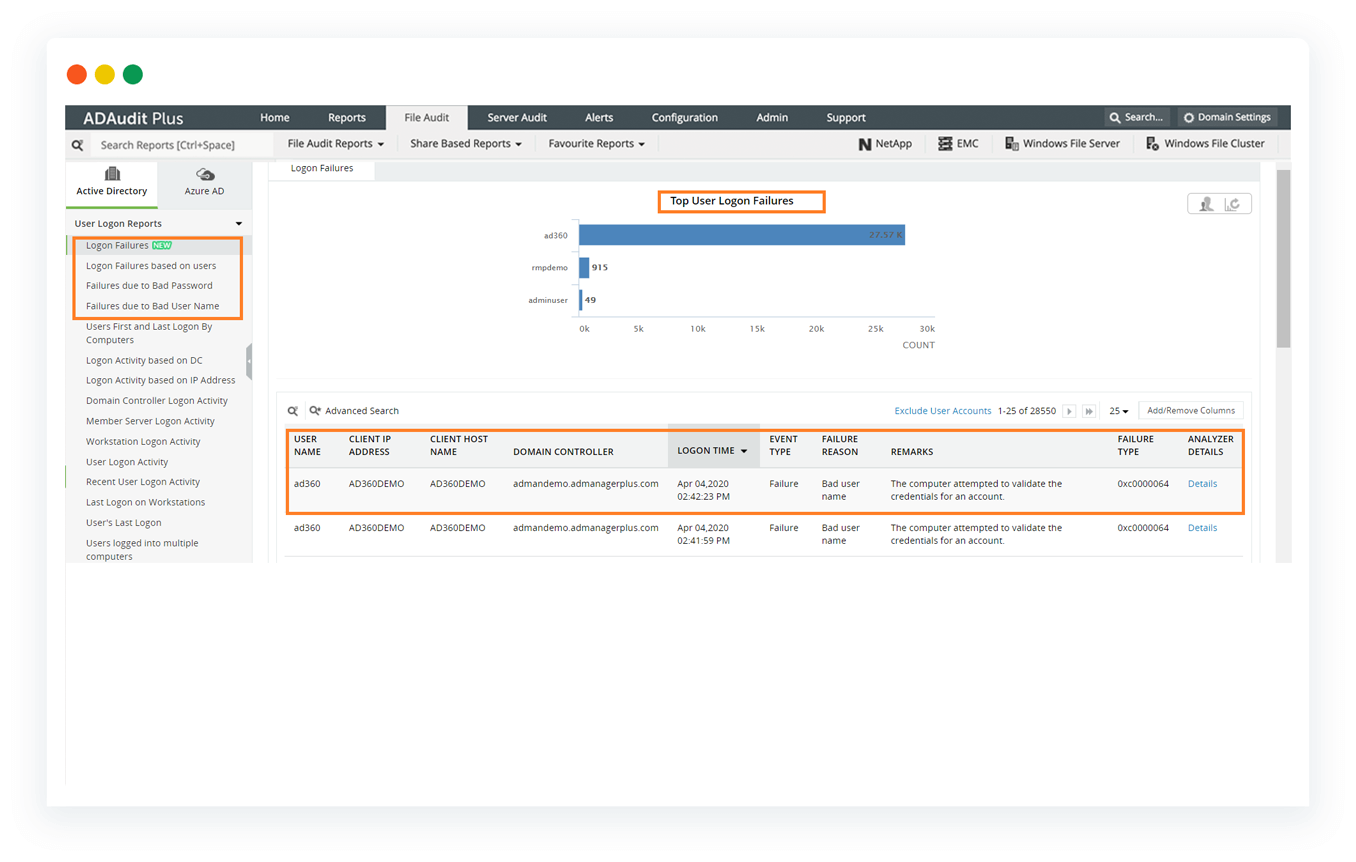Open Logon Activity based on IP Address
Image resolution: width=1356 pixels, height=862 pixels.
point(160,380)
